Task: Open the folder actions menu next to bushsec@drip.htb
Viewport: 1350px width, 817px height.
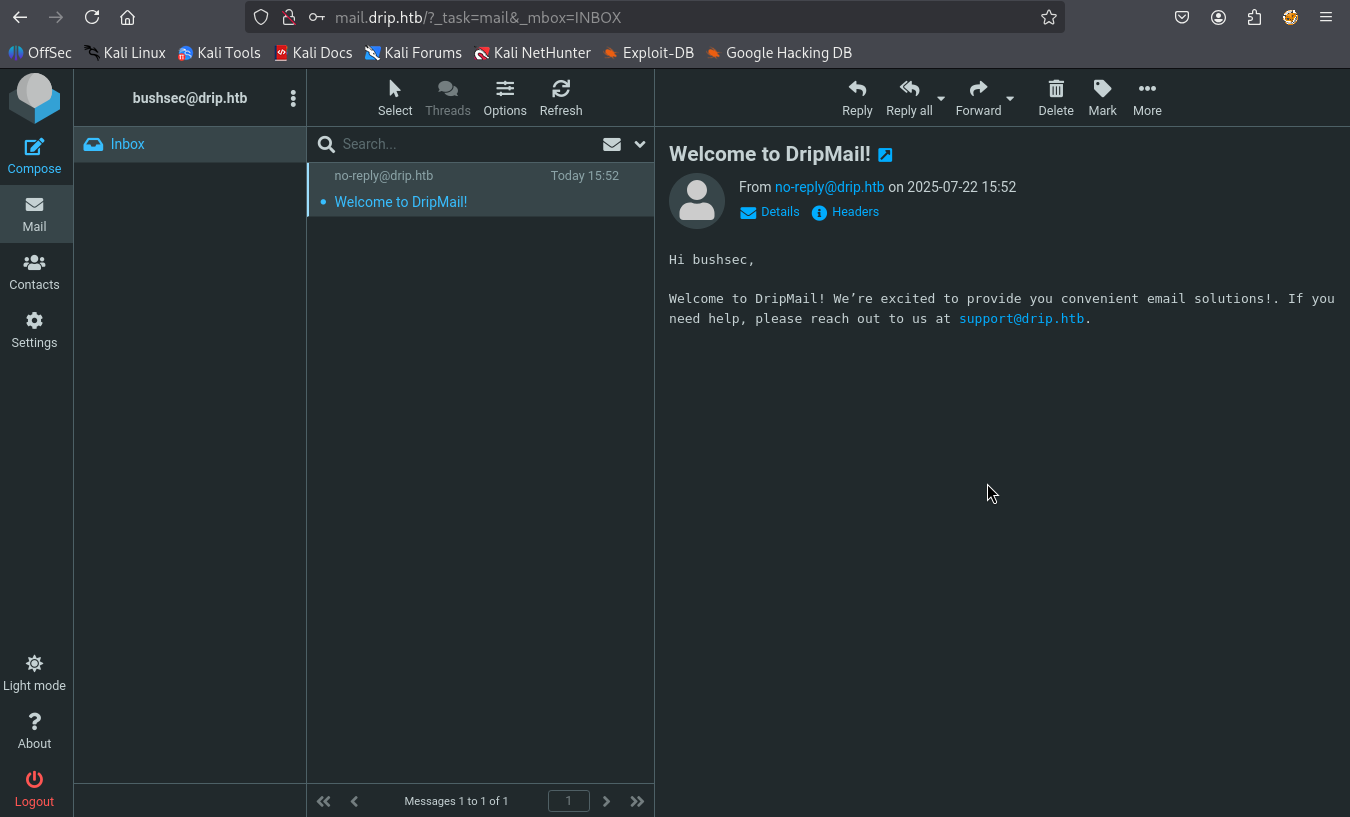Action: coord(293,98)
